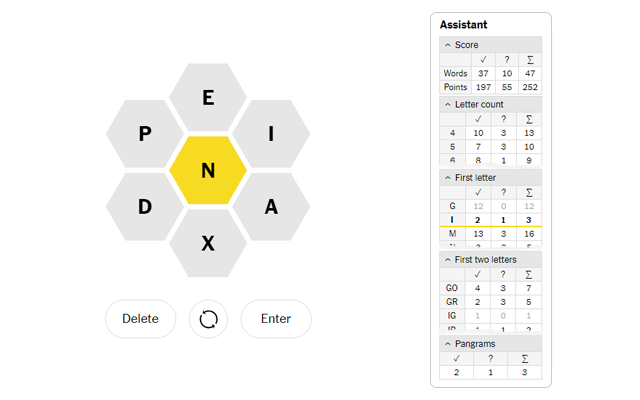Click the Points row in Score table
The height and width of the screenshot is (400, 640).
click(x=491, y=87)
